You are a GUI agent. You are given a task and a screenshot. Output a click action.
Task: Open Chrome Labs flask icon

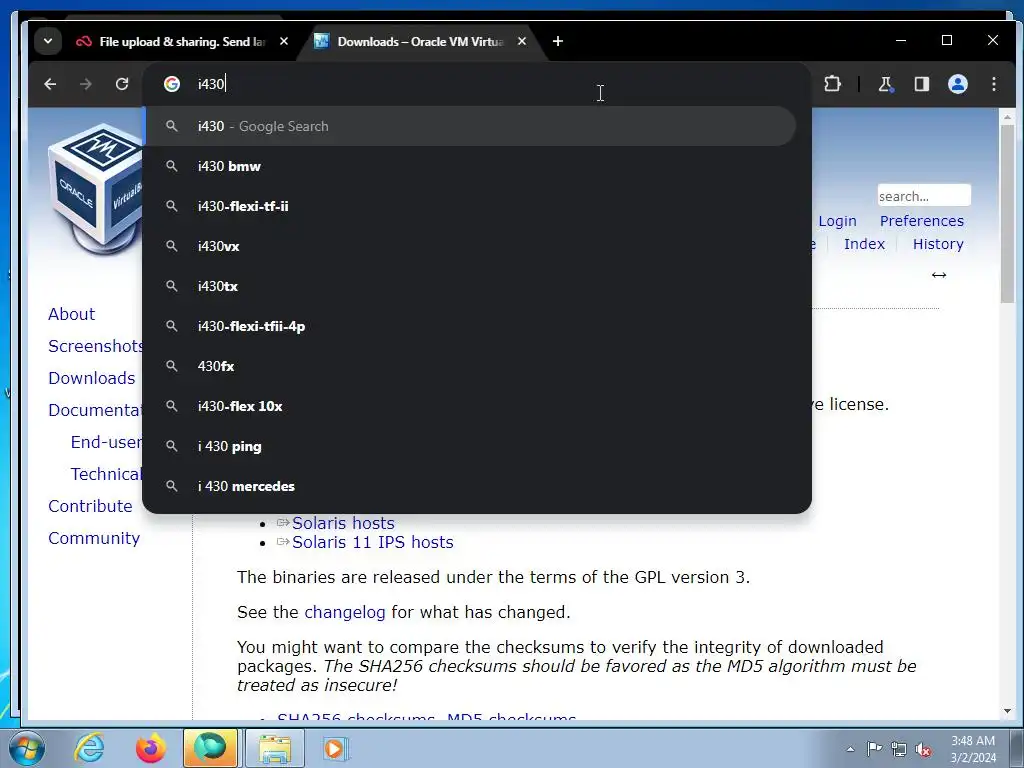coord(886,84)
